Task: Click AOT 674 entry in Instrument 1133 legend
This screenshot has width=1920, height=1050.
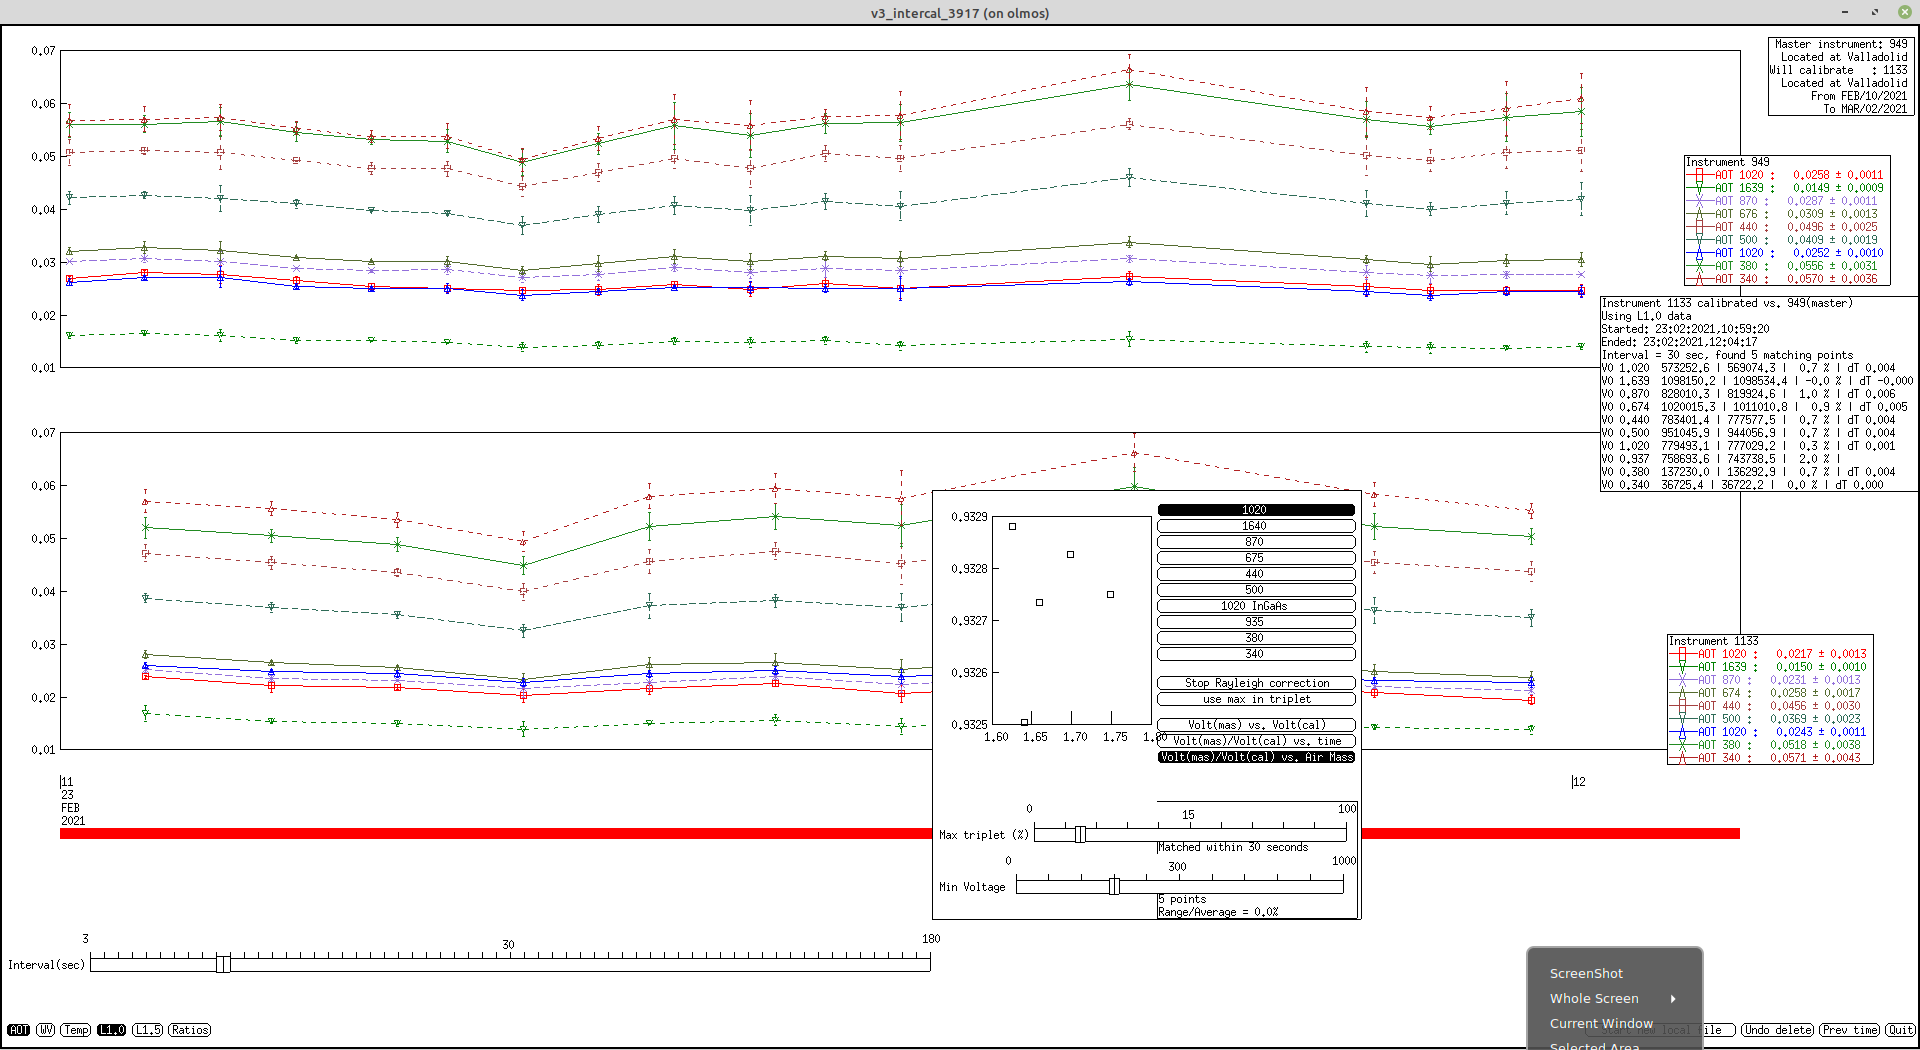Action: pos(1768,693)
